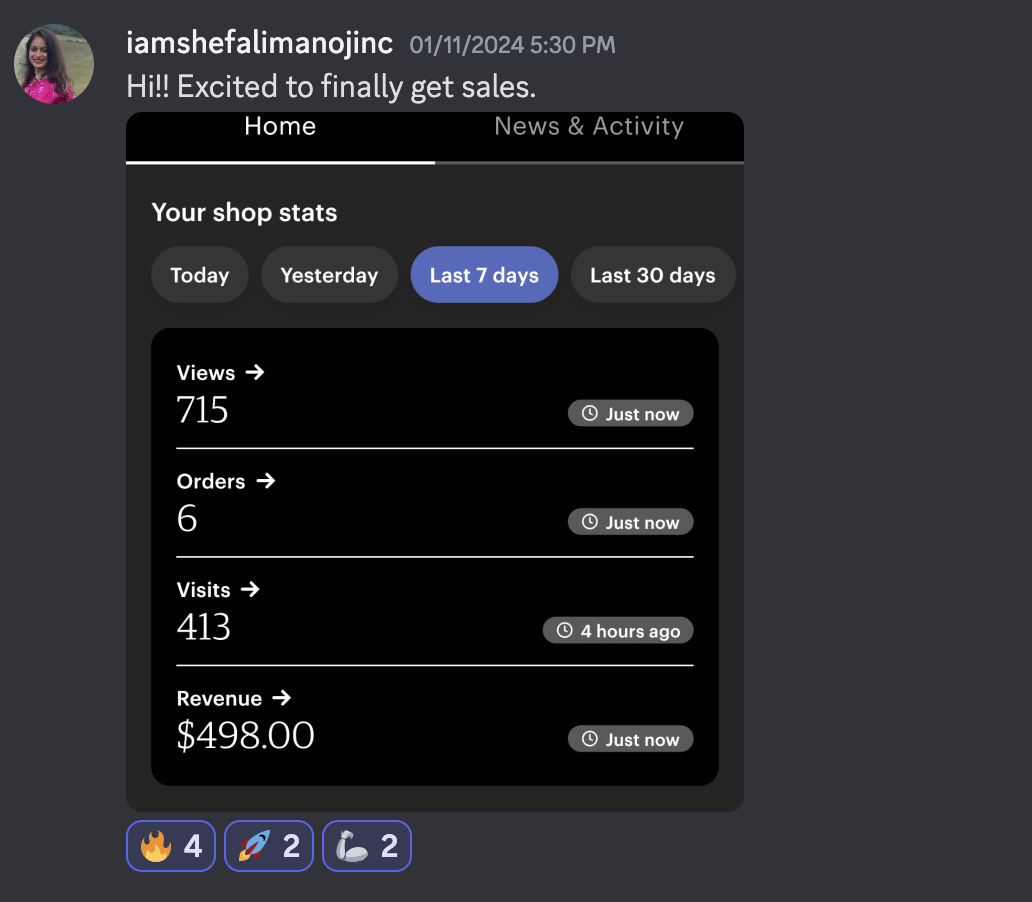Choose the Last 7 days filter
Image resolution: width=1032 pixels, height=902 pixels.
(484, 275)
